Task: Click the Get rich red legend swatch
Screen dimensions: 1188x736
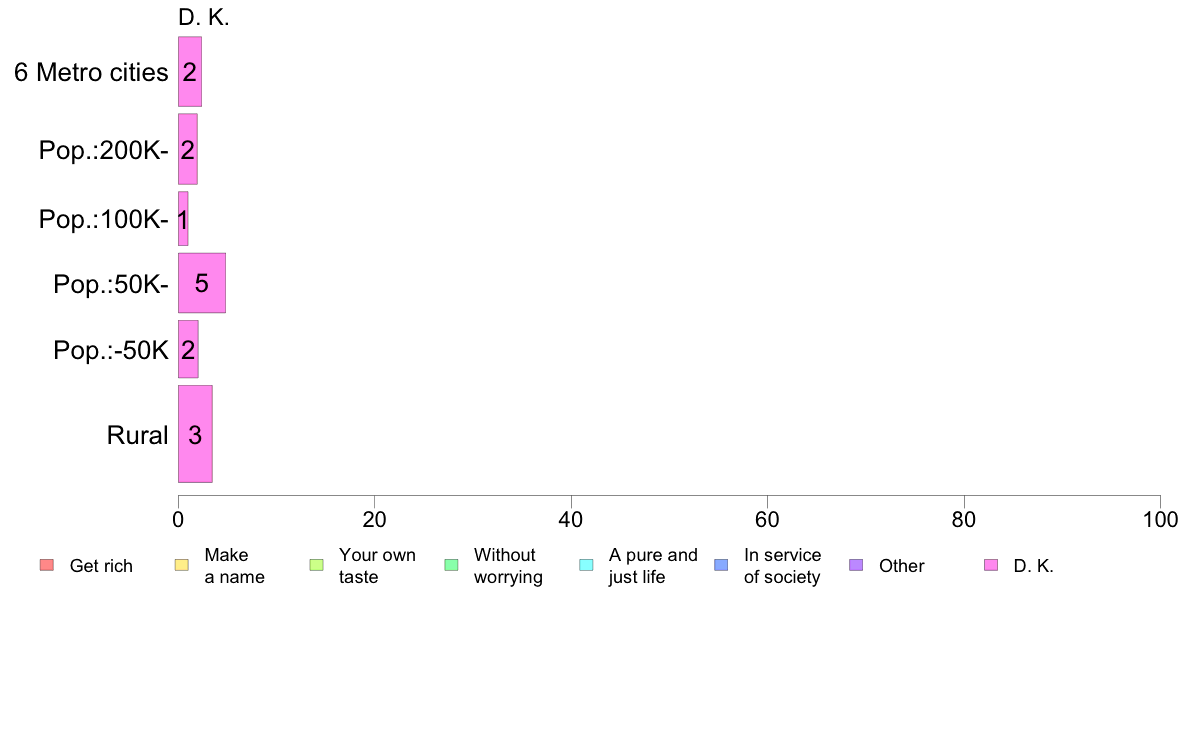Action: (47, 565)
